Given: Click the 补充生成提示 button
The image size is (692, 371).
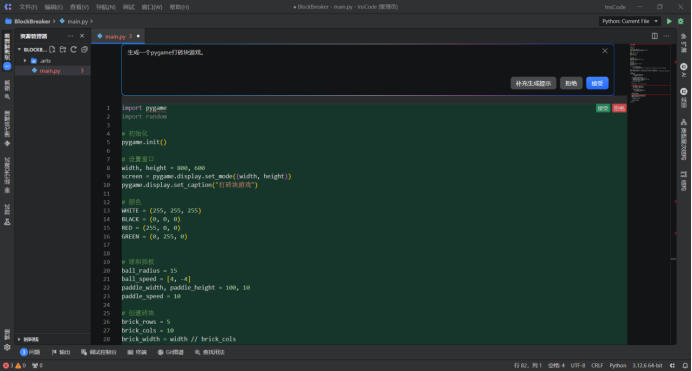Looking at the screenshot, I should click(533, 83).
